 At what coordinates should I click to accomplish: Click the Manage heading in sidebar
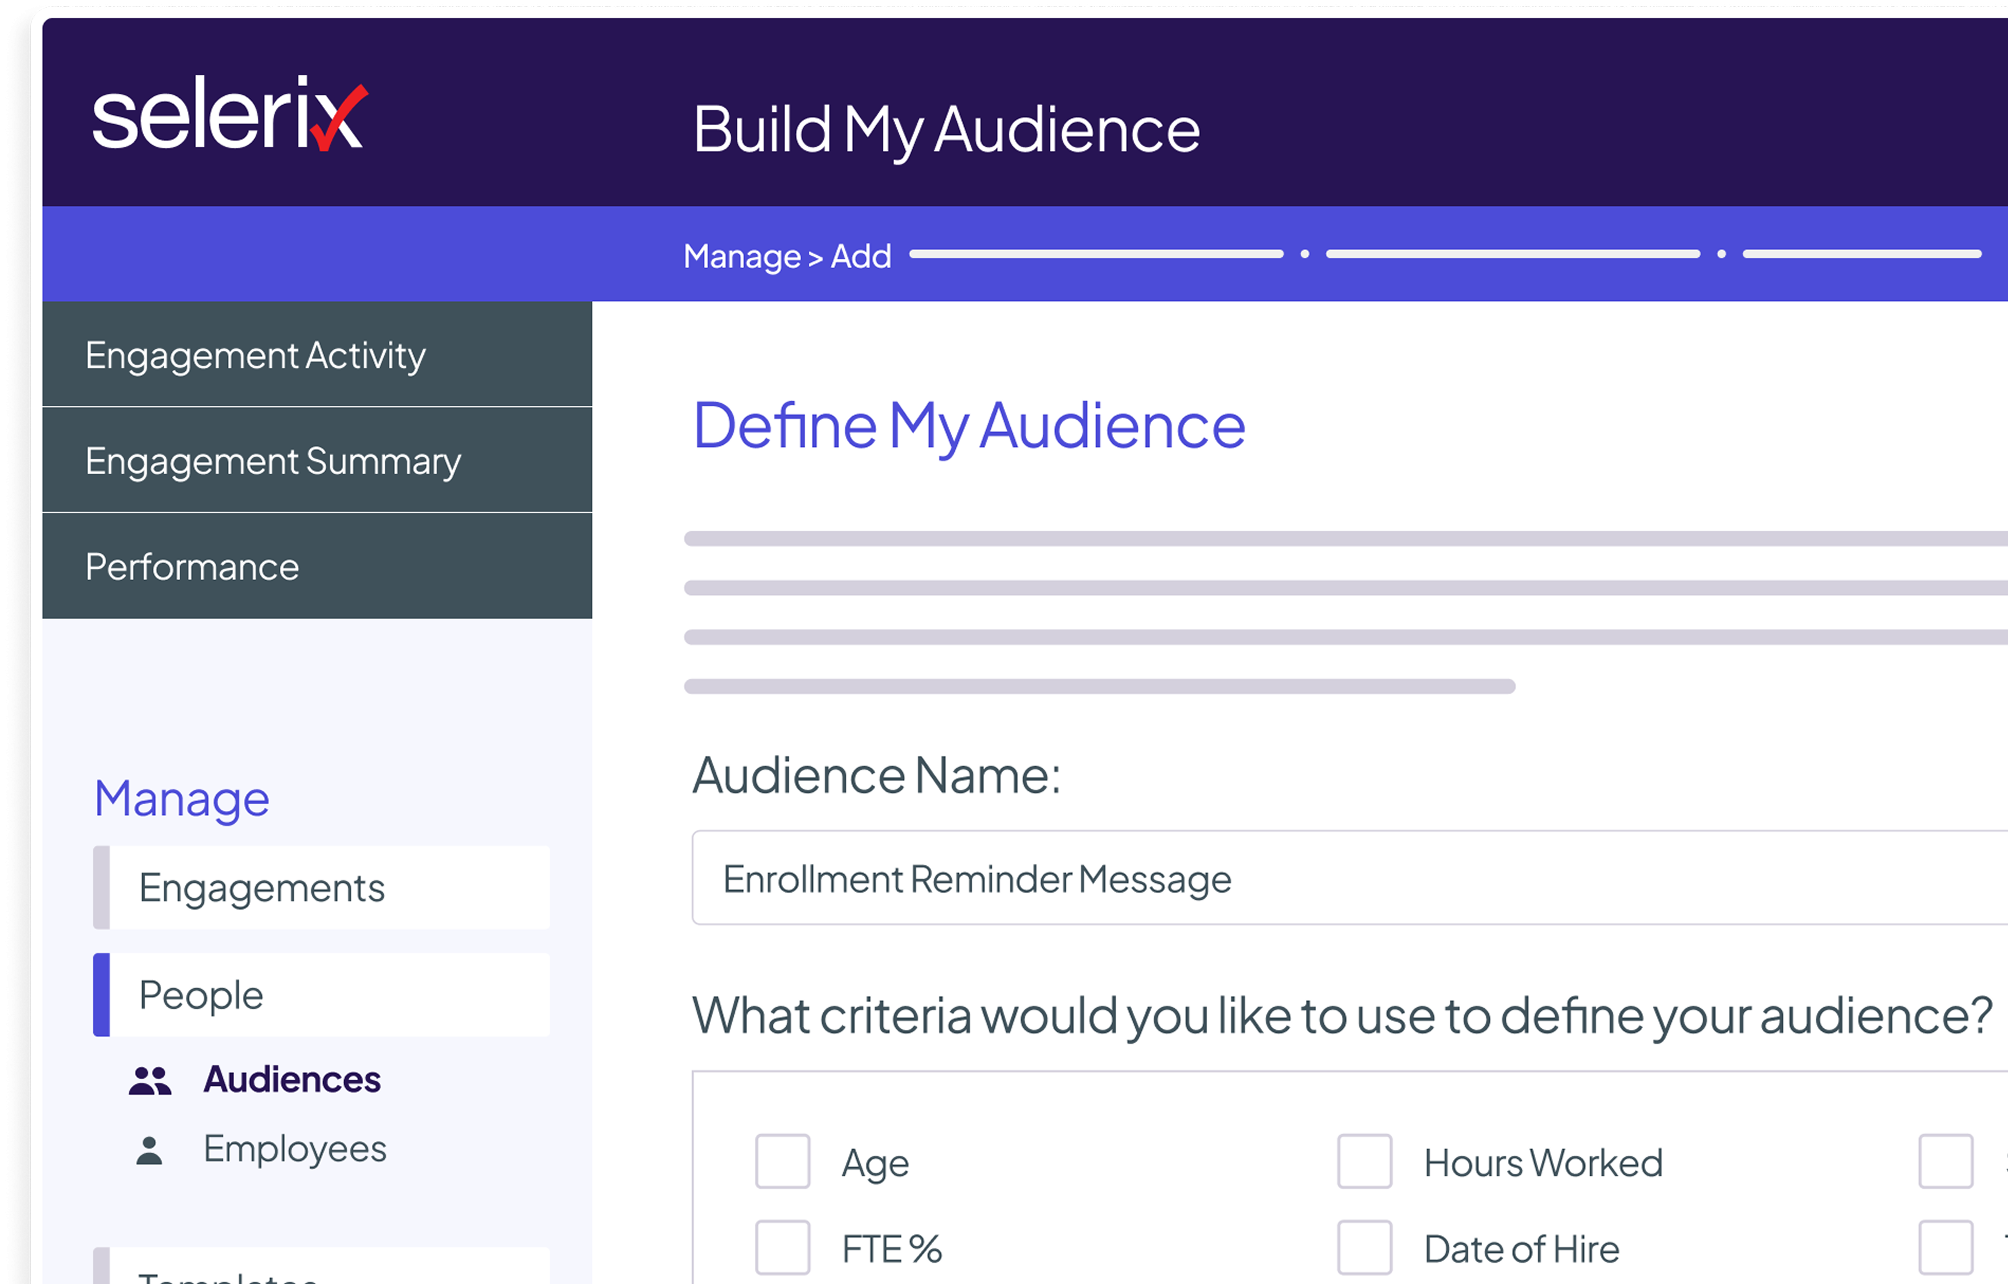[182, 798]
